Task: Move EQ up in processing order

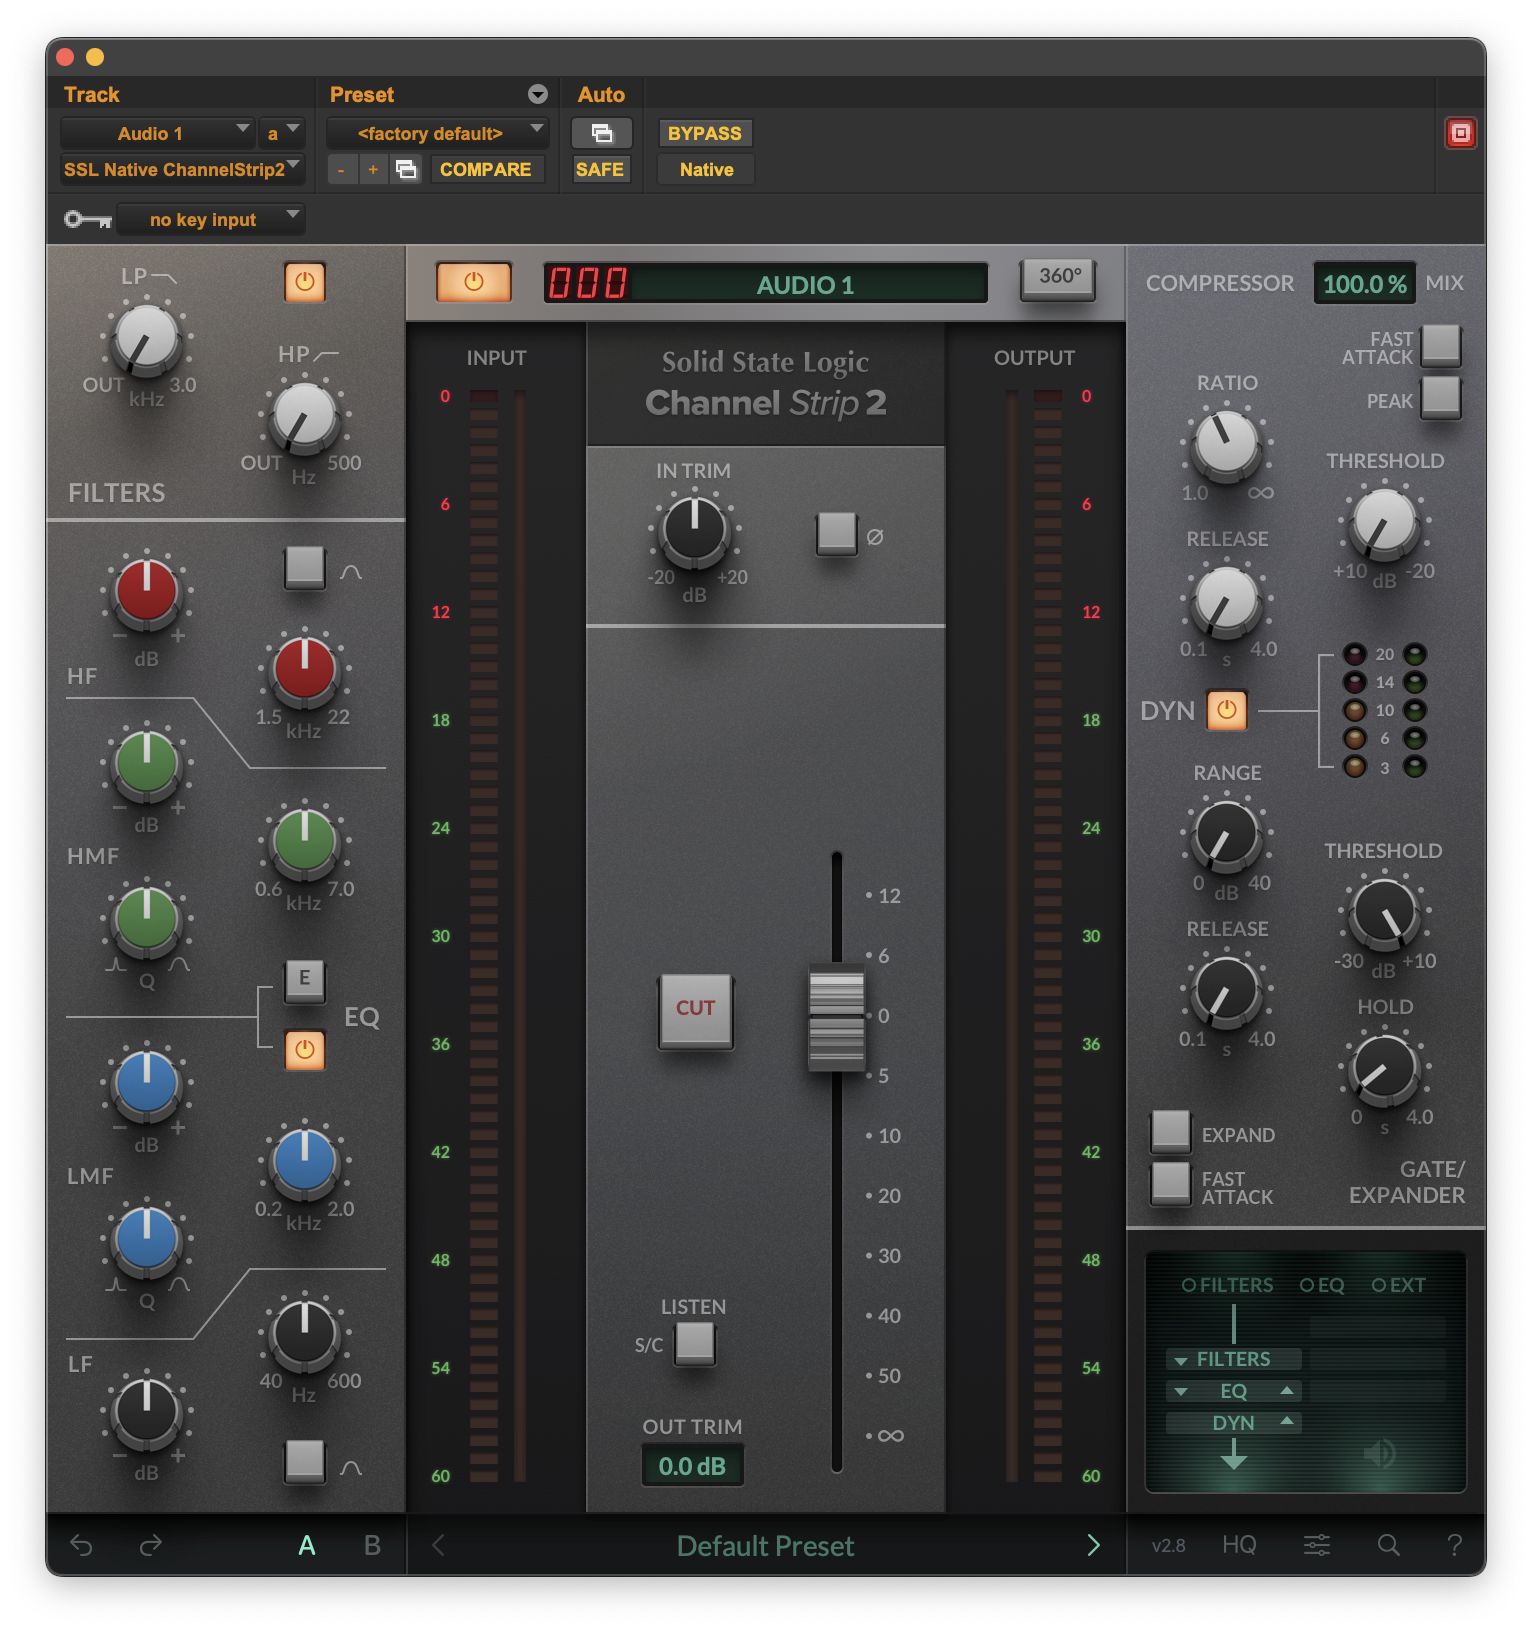Action: 1287,1390
